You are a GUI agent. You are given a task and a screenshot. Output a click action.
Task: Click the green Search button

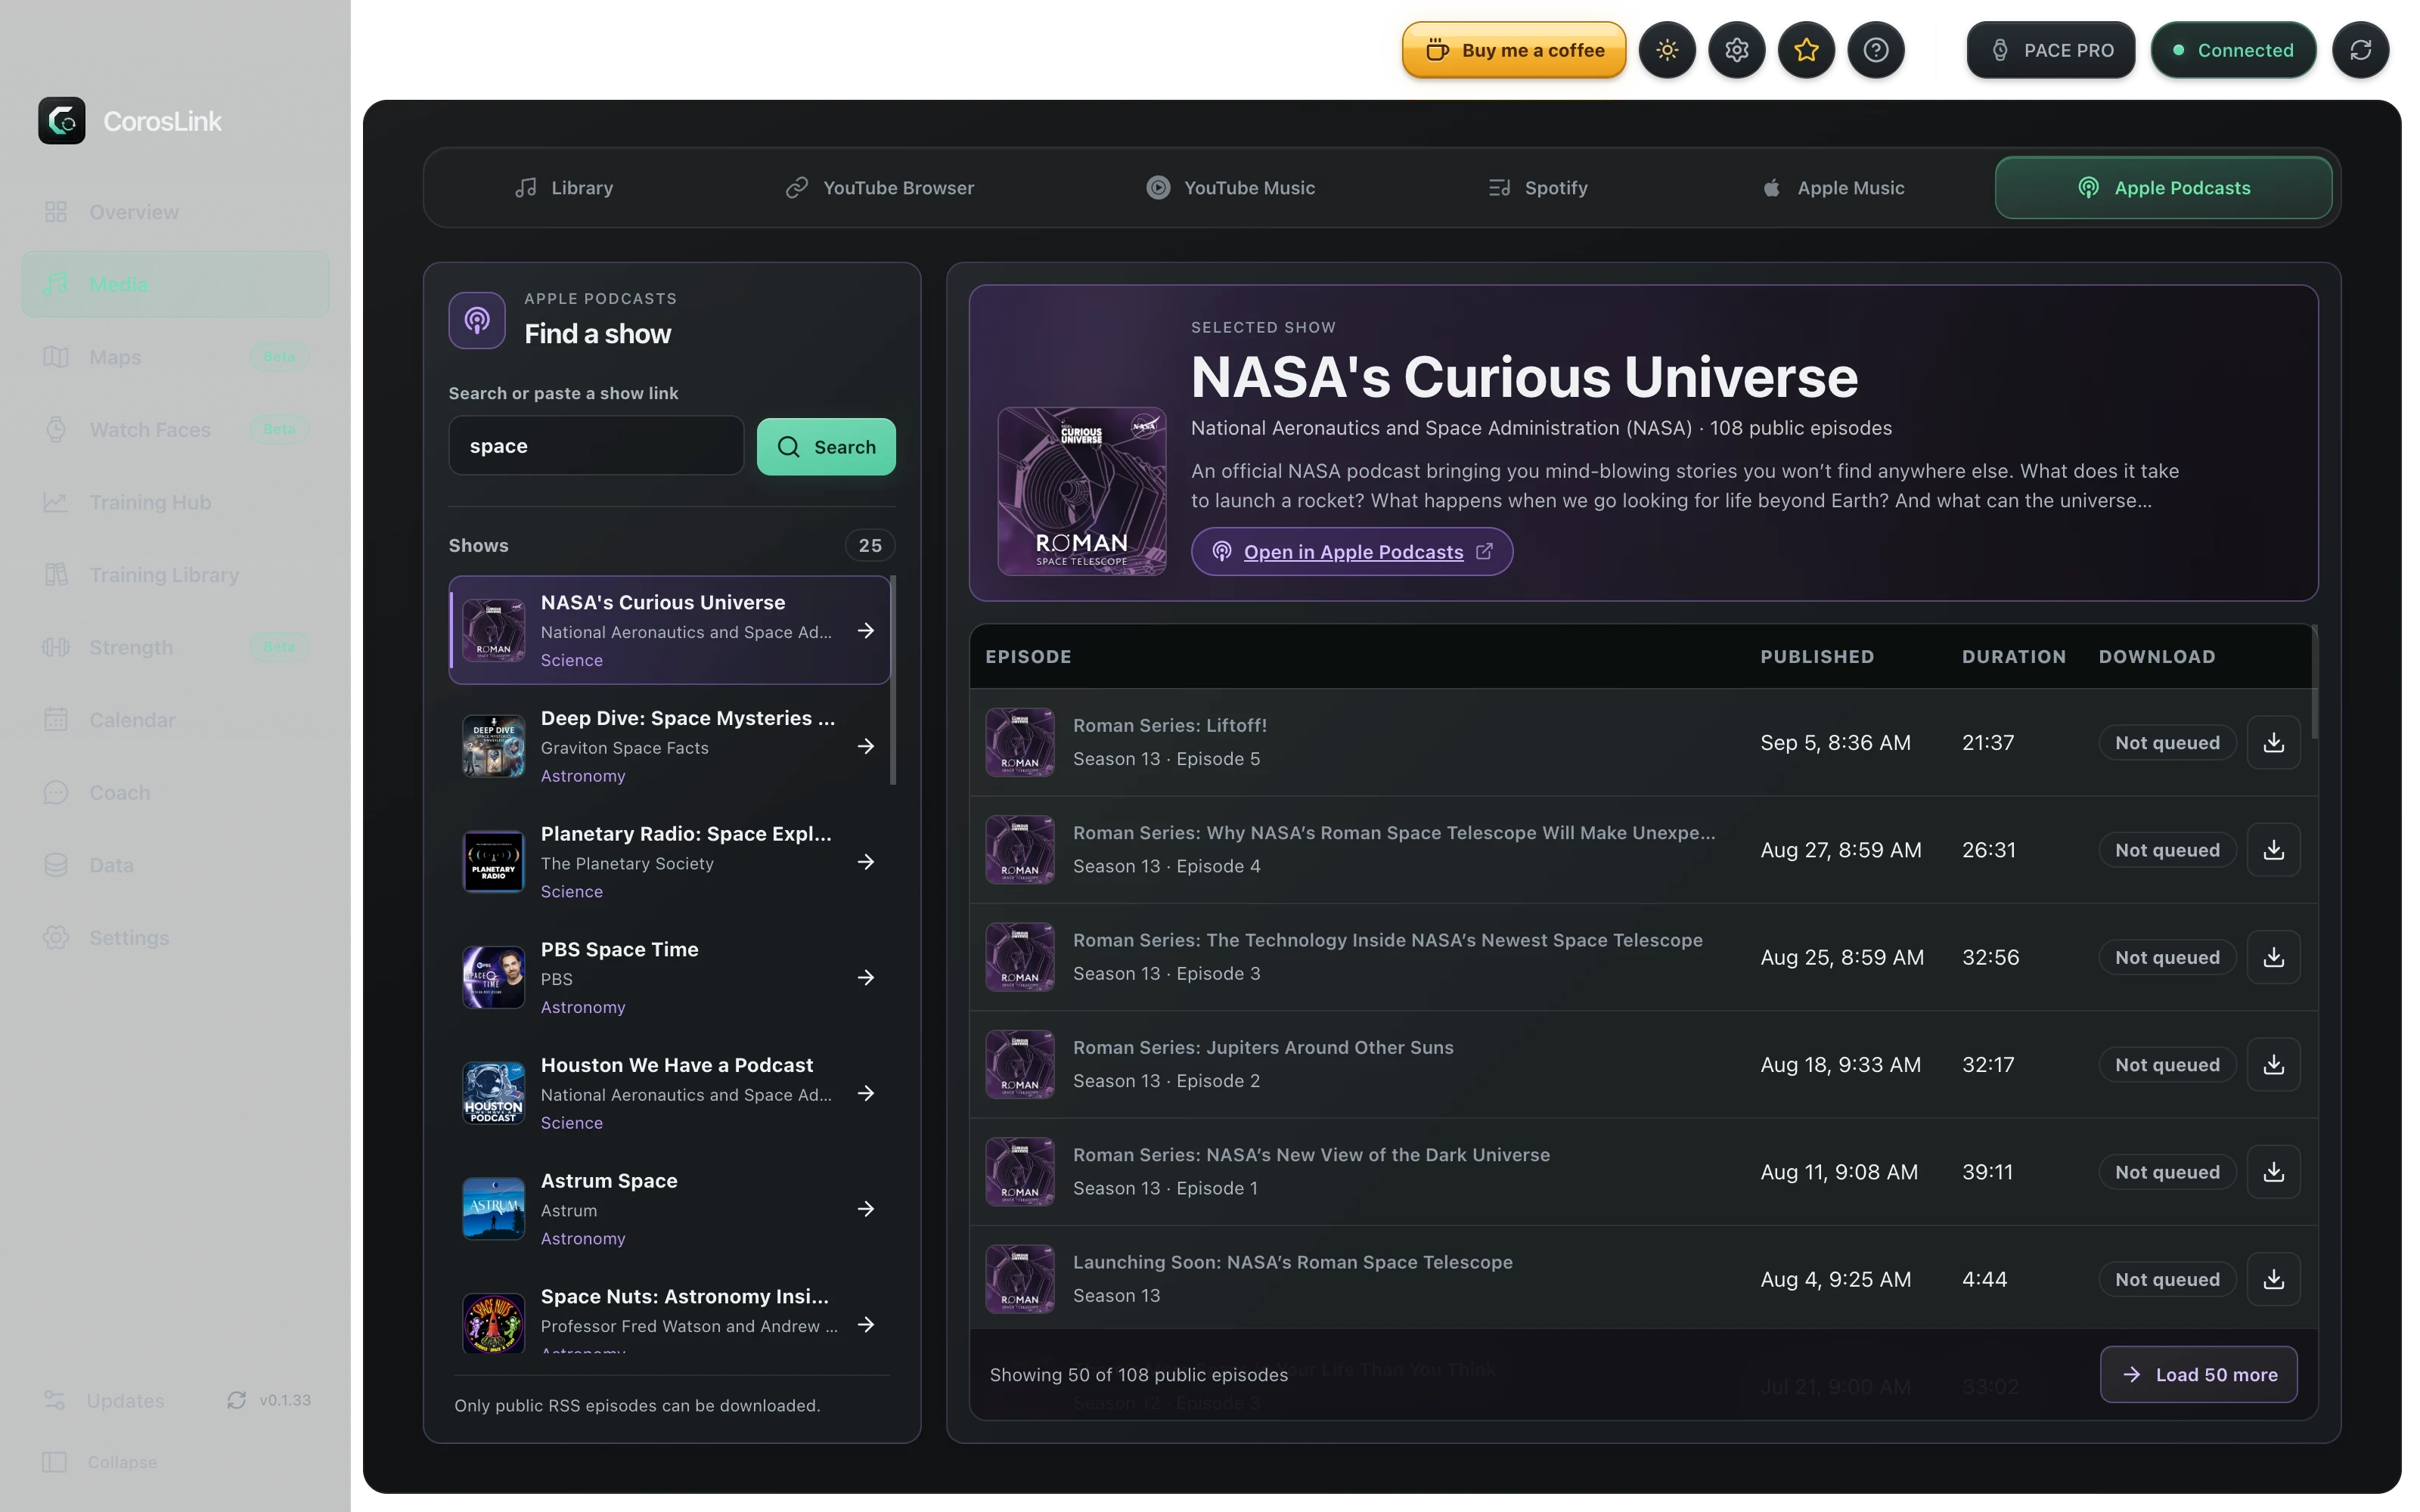pyautogui.click(x=825, y=447)
